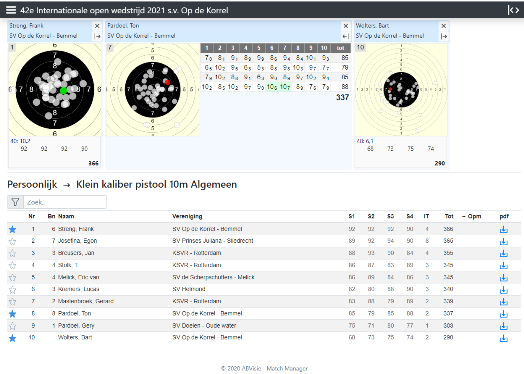Open Streng, Frank's target thumbnail
The width and height of the screenshot is (524, 374).
pyautogui.click(x=55, y=90)
